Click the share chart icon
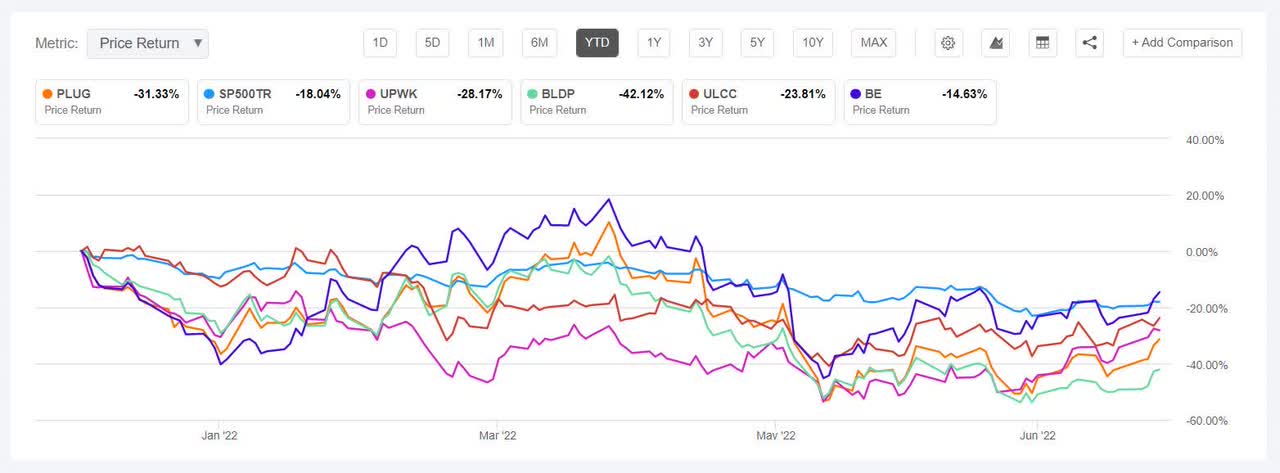The height and width of the screenshot is (473, 1280). (1090, 43)
